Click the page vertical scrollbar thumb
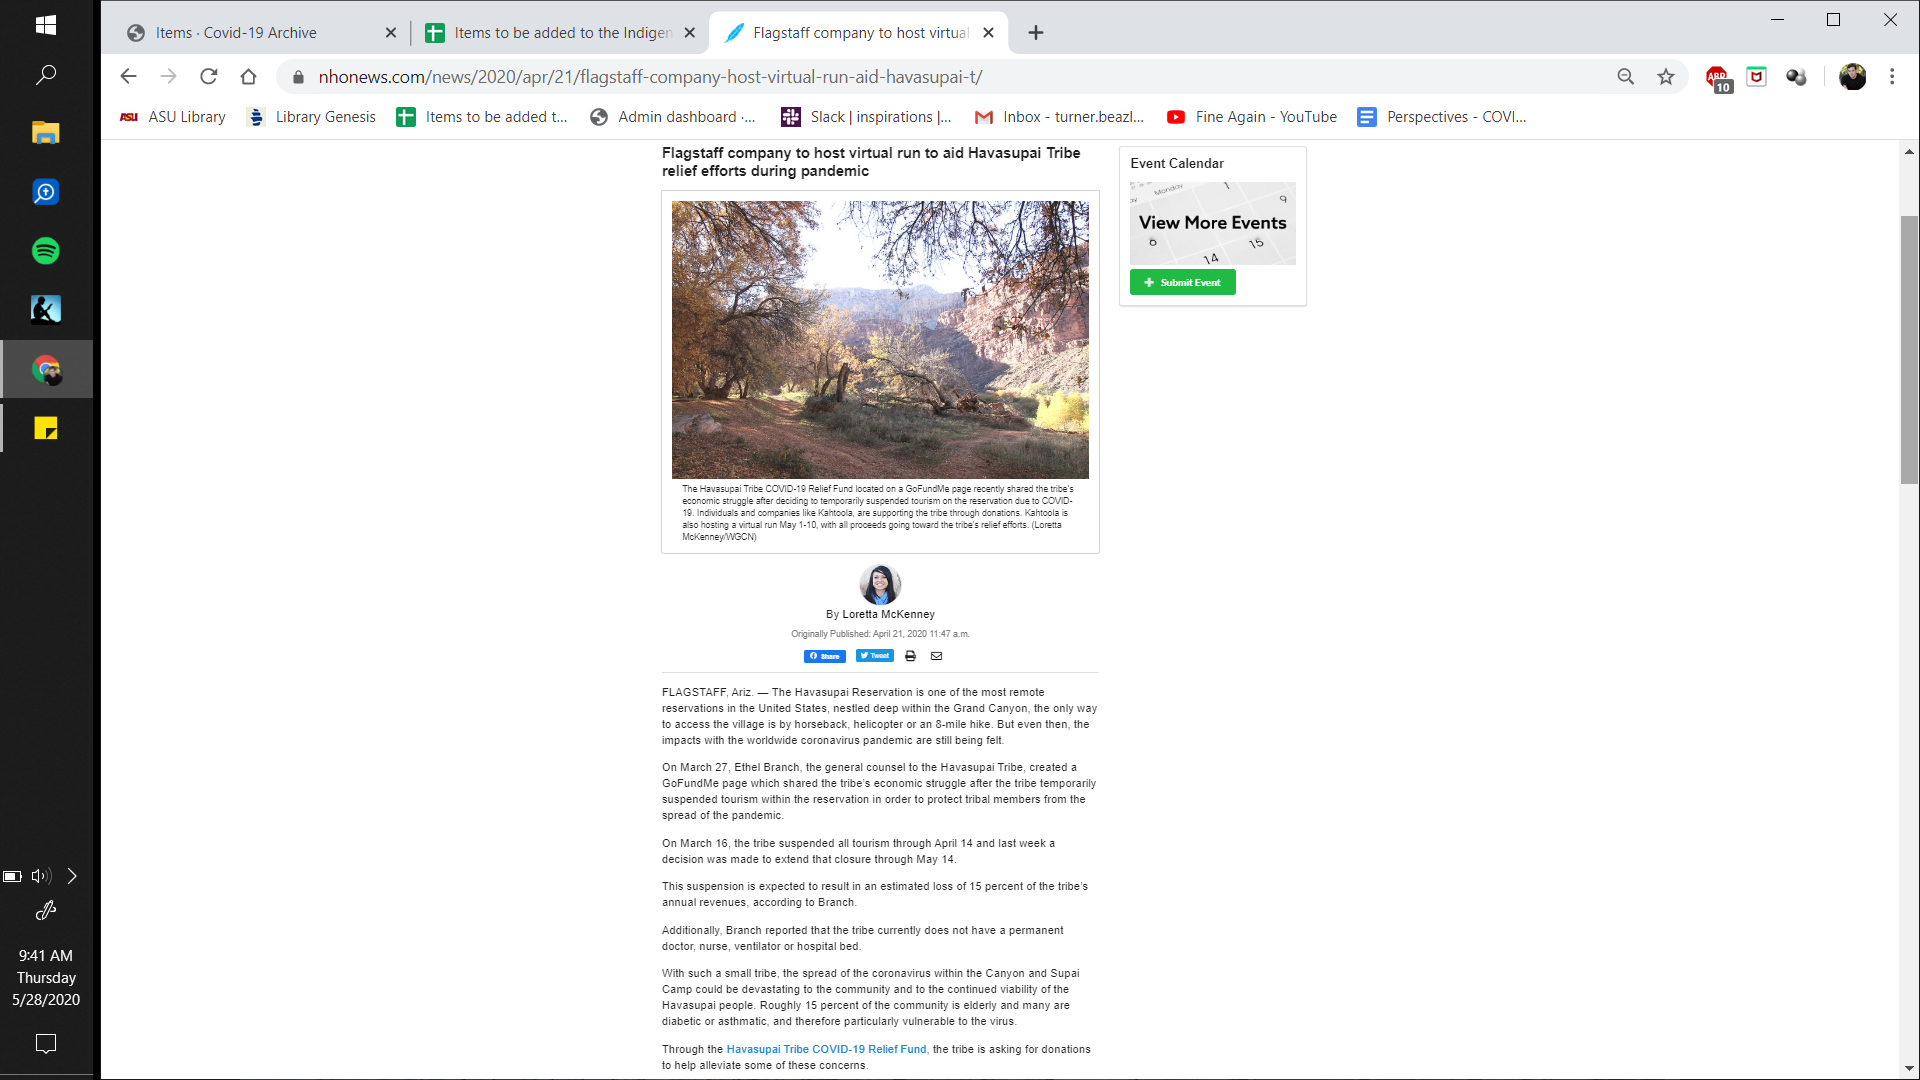The image size is (1920, 1080). pos(1908,350)
